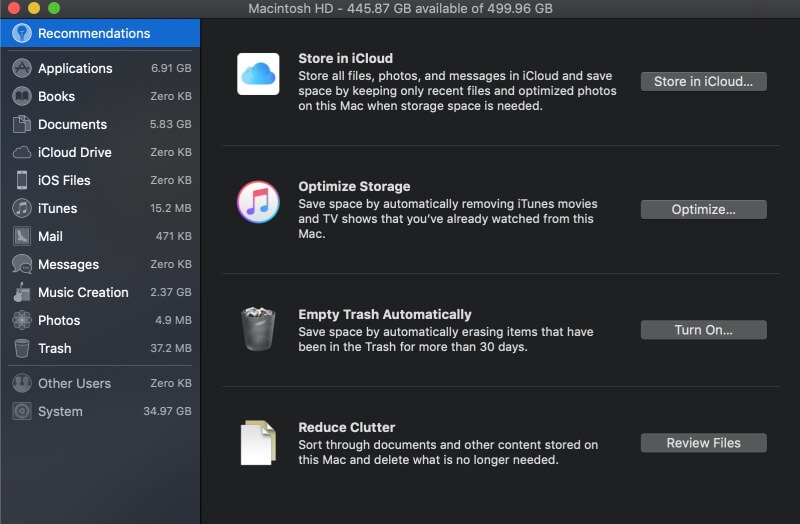Open the Mail stamp icon
The height and width of the screenshot is (524, 800).
pyautogui.click(x=21, y=236)
